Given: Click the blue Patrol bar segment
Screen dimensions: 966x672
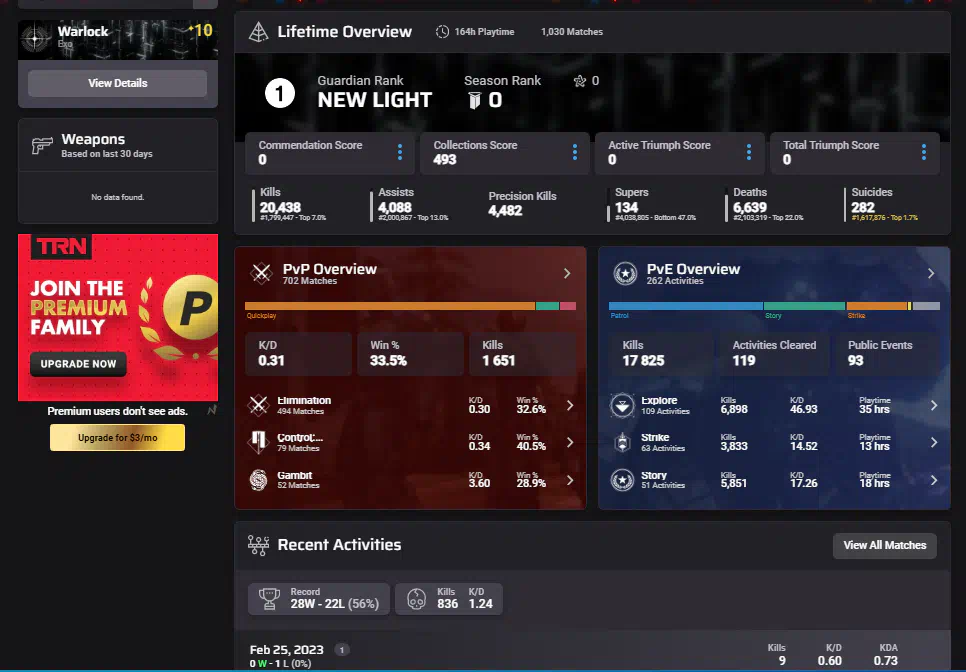Looking at the screenshot, I should point(685,306).
